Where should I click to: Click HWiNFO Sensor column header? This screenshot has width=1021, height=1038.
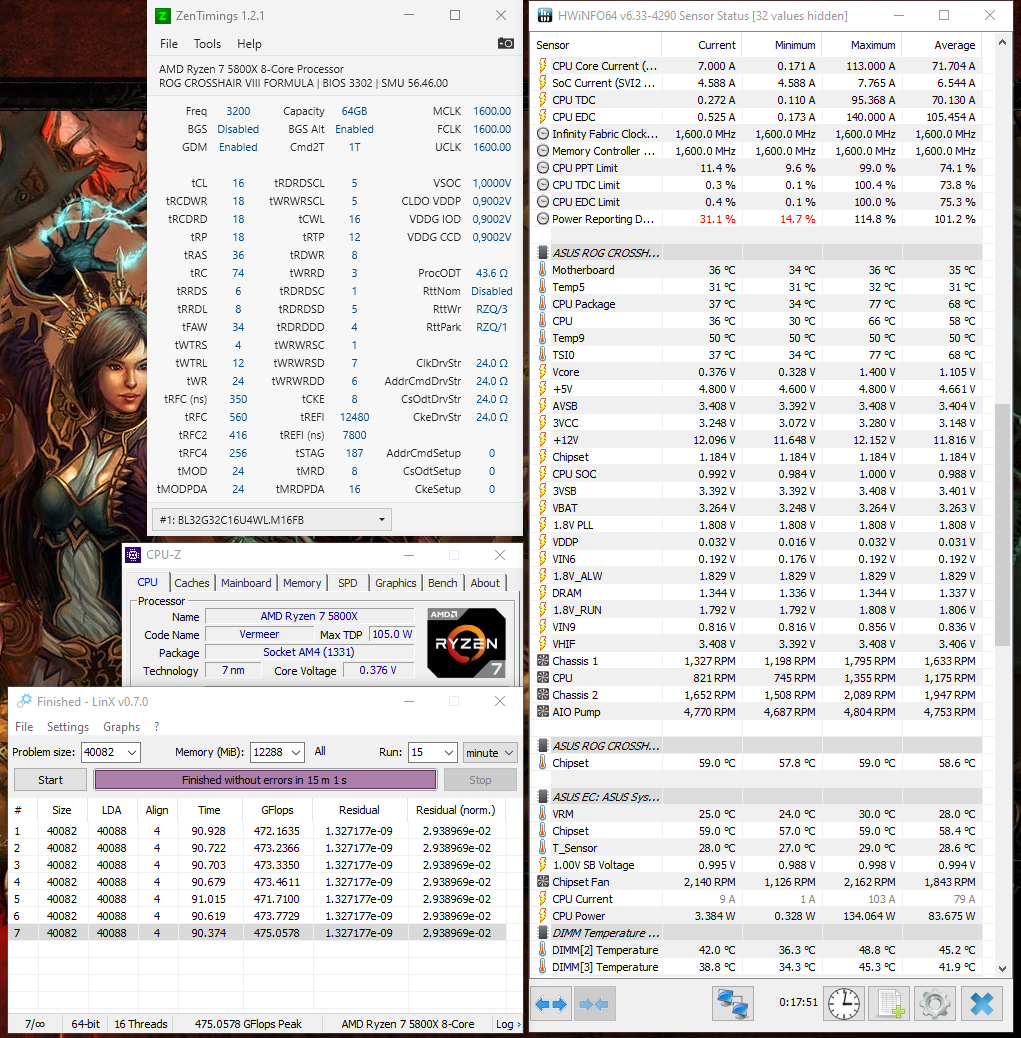point(597,45)
